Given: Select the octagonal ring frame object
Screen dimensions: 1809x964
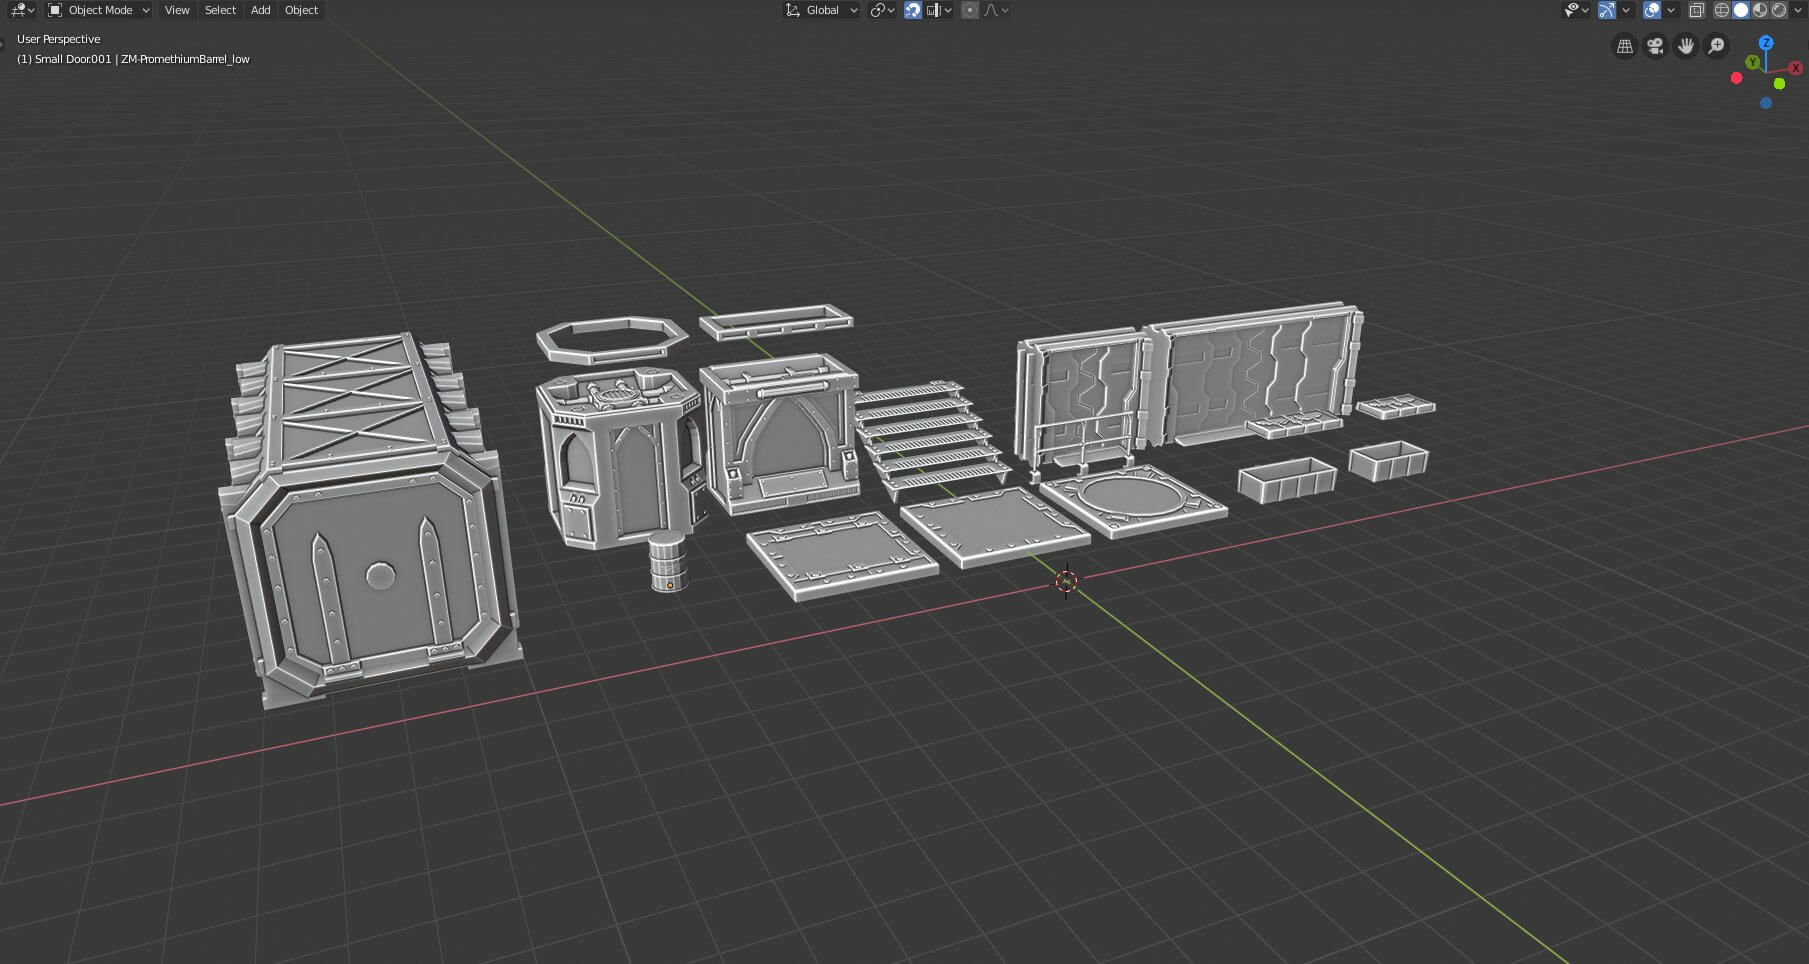Looking at the screenshot, I should (x=612, y=340).
